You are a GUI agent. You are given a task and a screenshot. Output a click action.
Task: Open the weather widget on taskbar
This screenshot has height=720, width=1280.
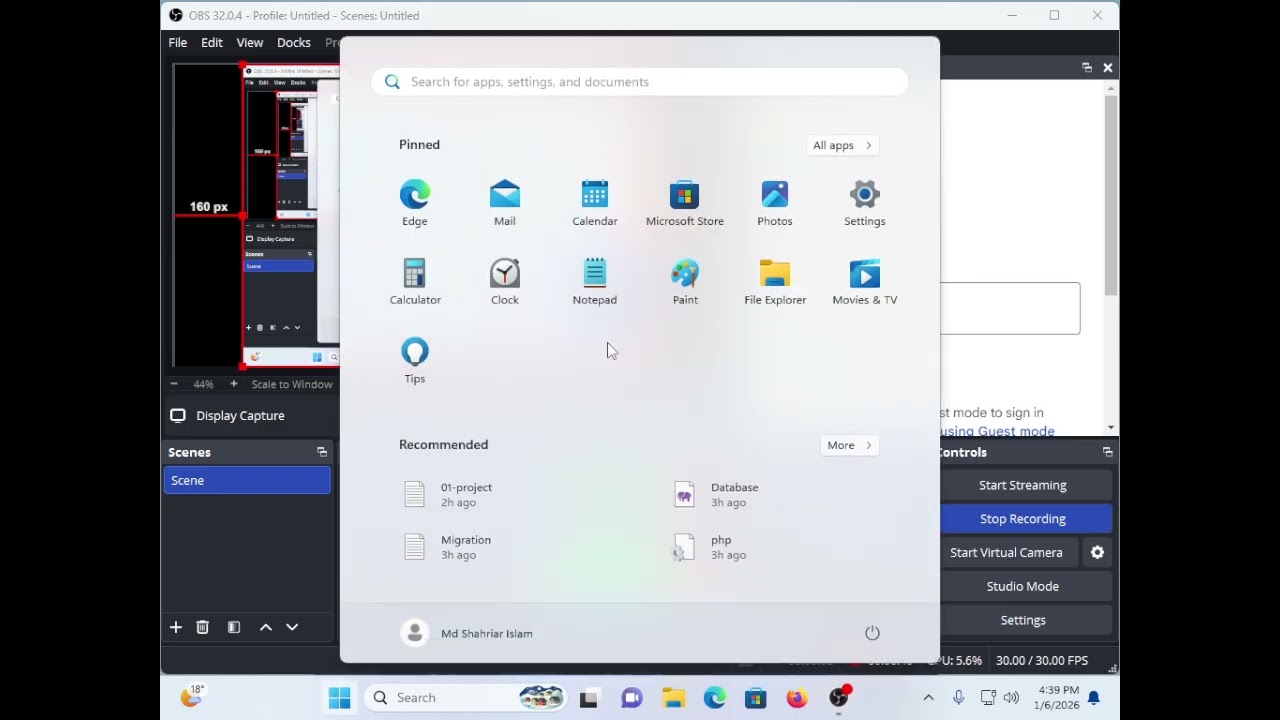pos(192,697)
